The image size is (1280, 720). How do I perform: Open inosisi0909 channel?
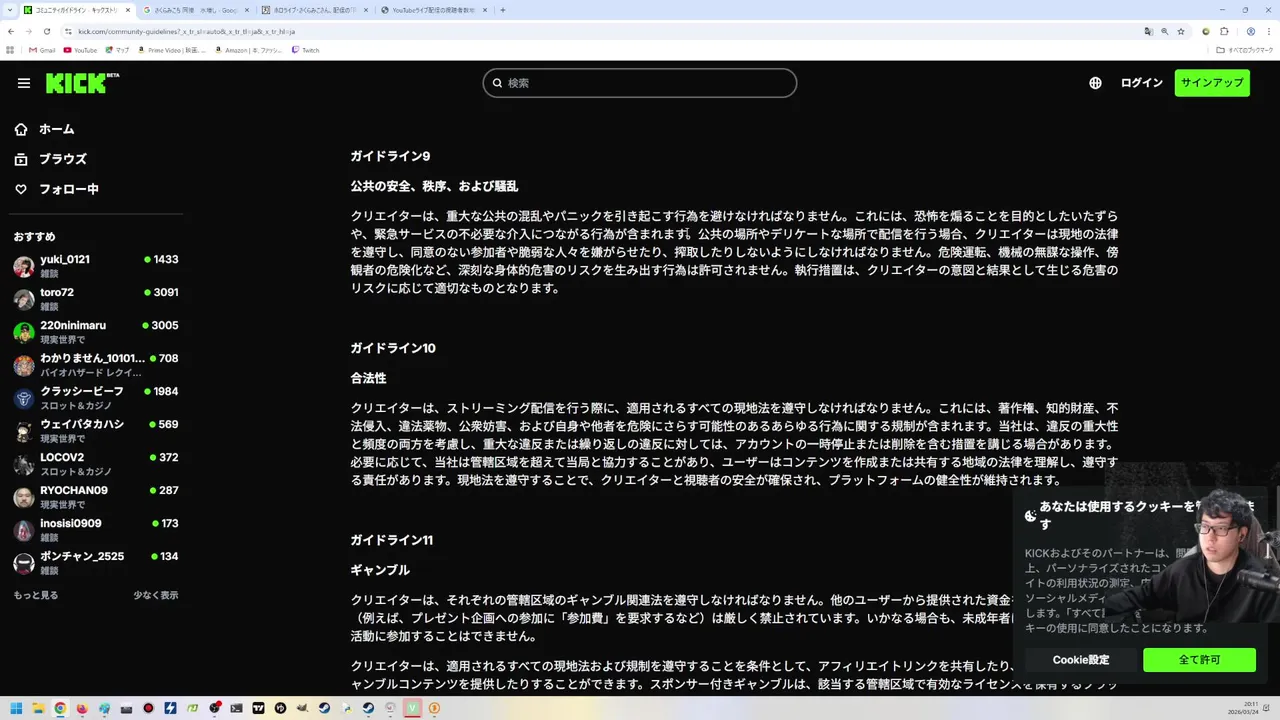(x=96, y=529)
